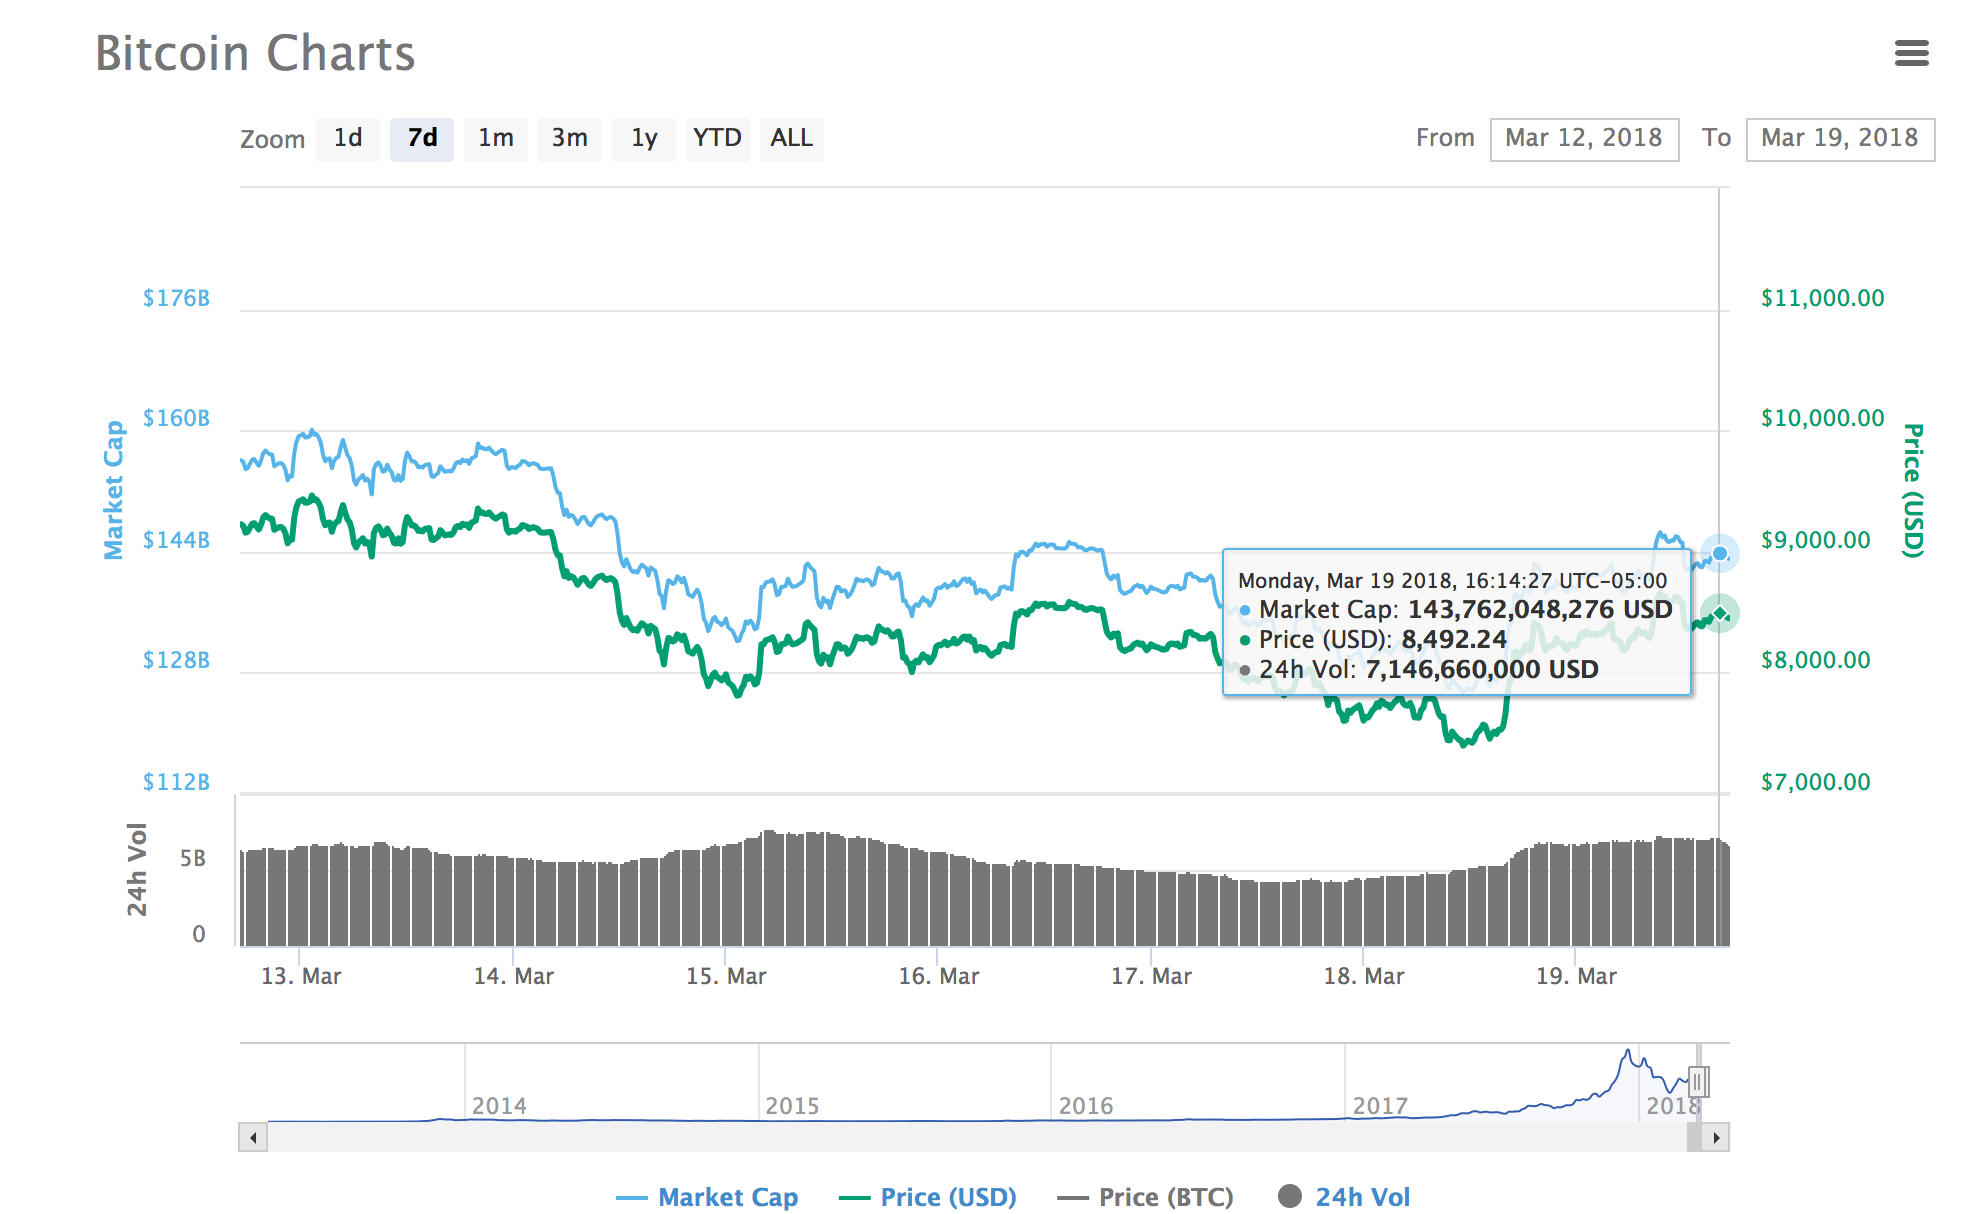Click the $10,000.00 price axis value
This screenshot has height=1214, width=1968.
click(x=1822, y=418)
